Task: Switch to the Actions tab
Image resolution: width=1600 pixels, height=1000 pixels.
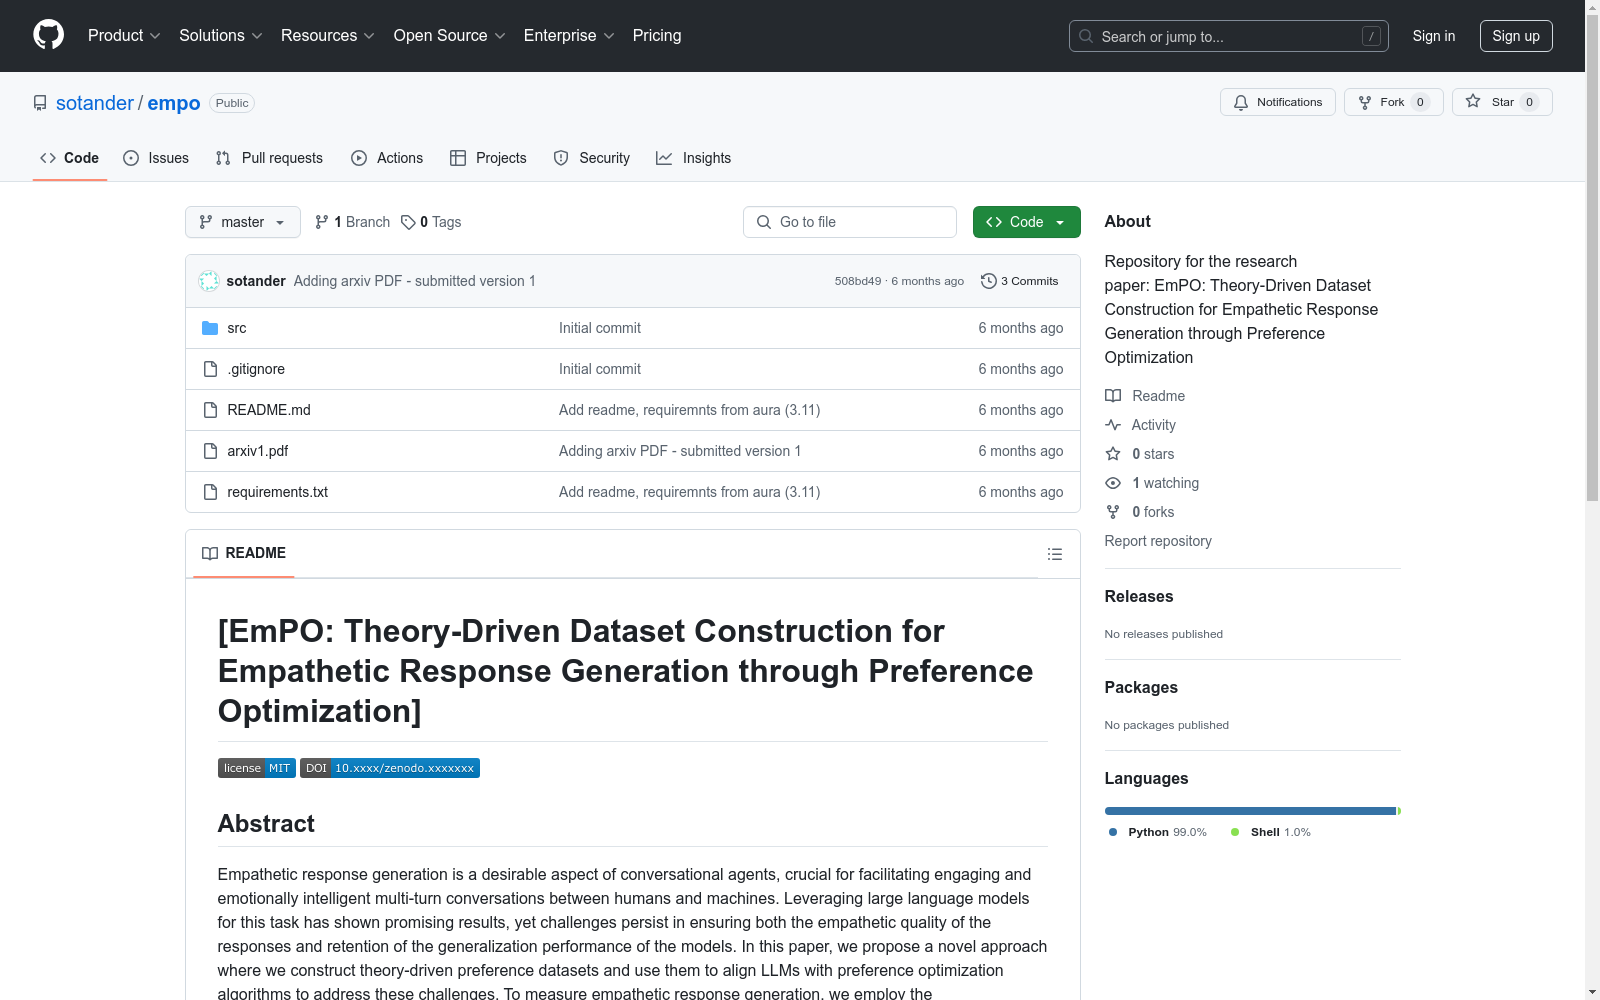Action: (387, 158)
